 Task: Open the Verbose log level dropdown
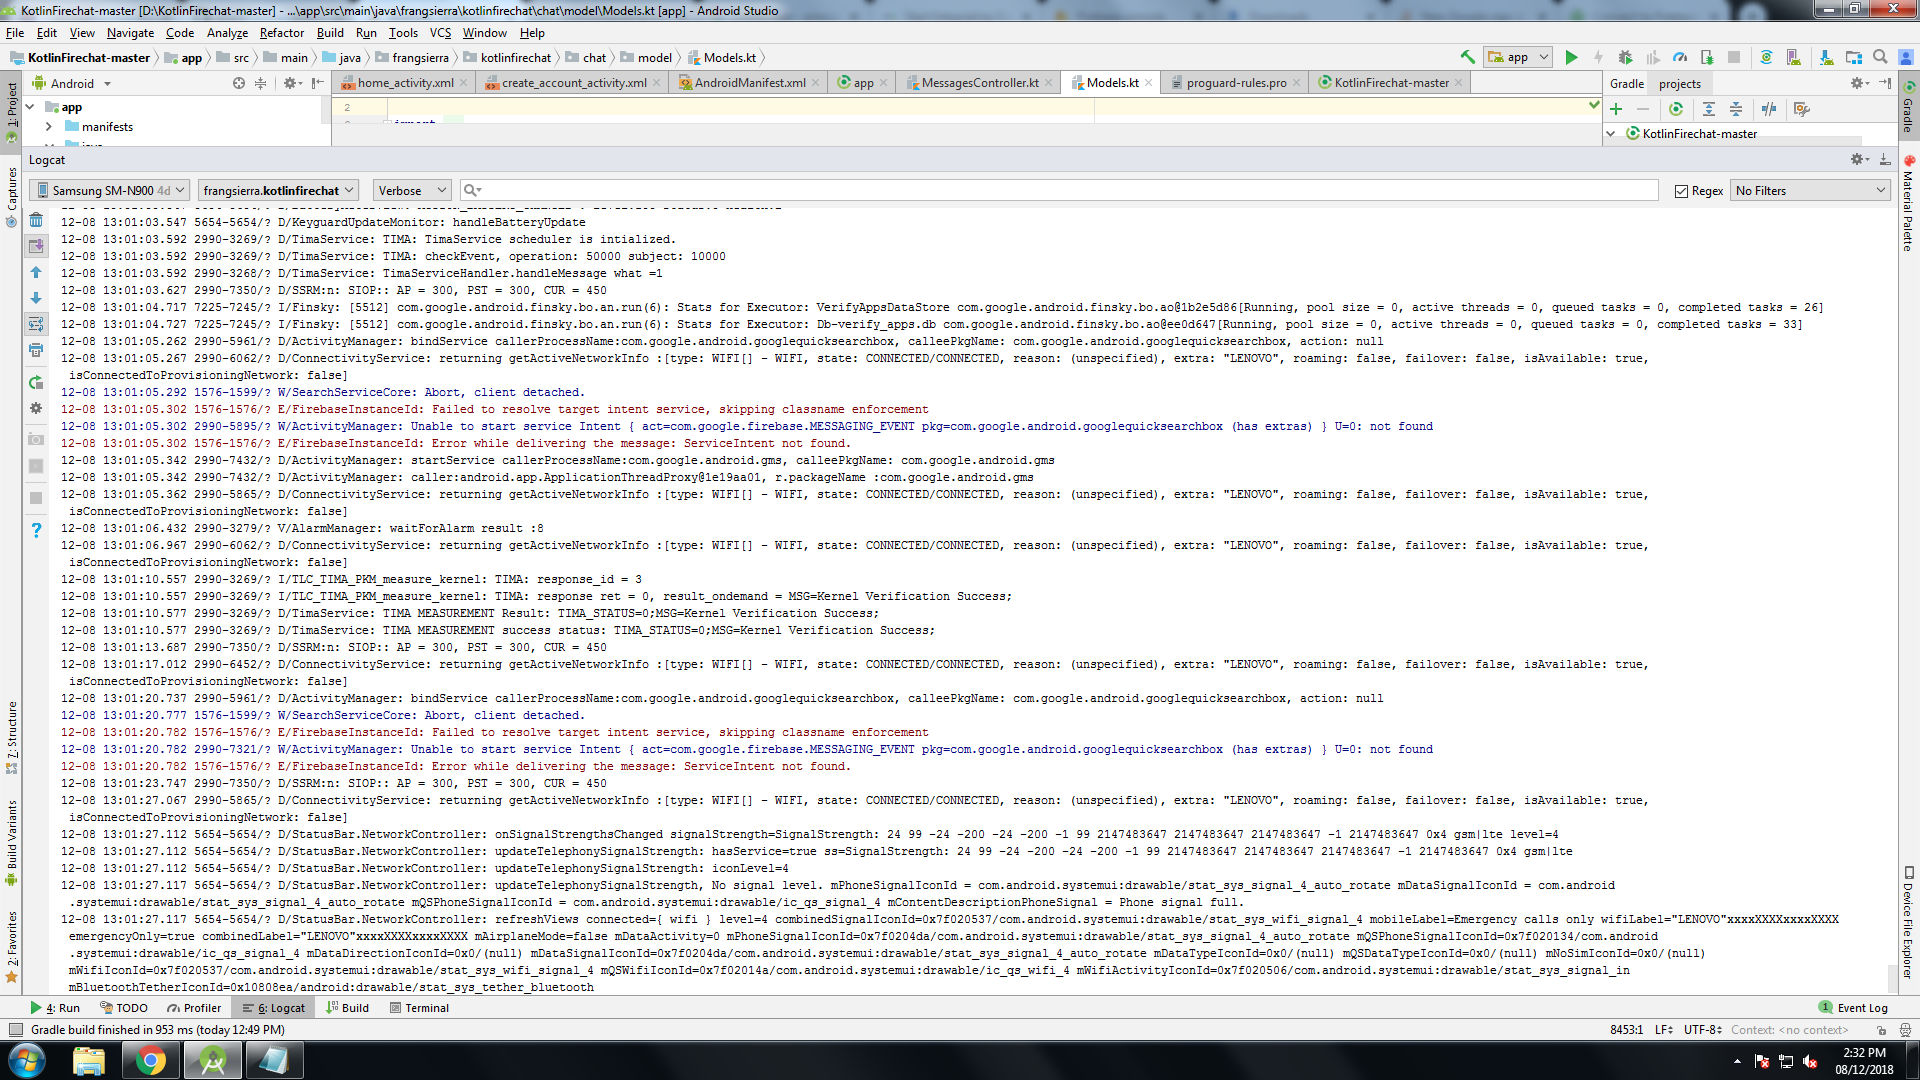[x=411, y=190]
